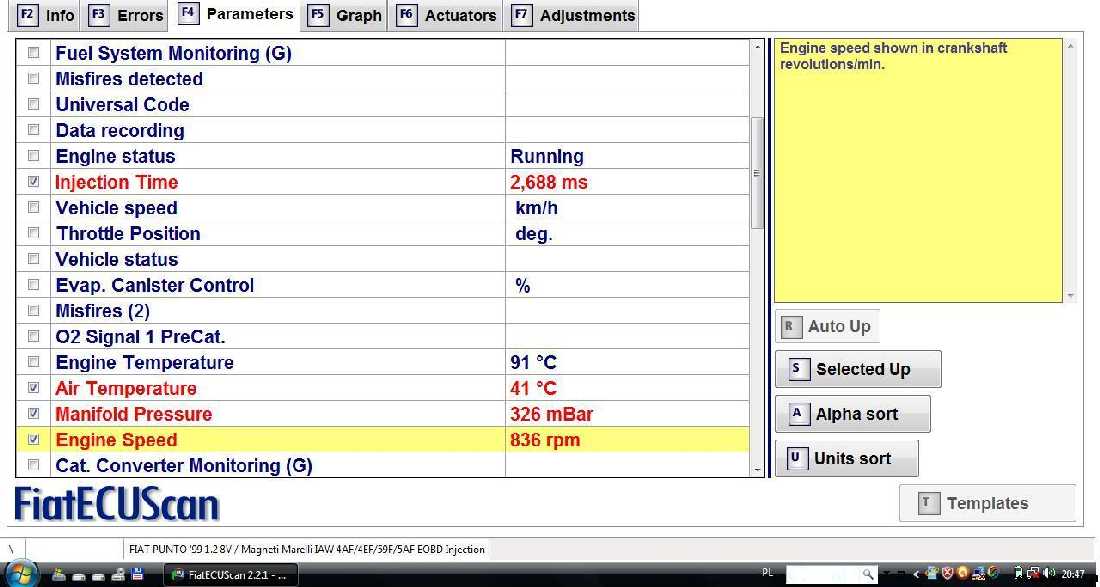
Task: Check the Data recording checkbox
Action: 33,130
